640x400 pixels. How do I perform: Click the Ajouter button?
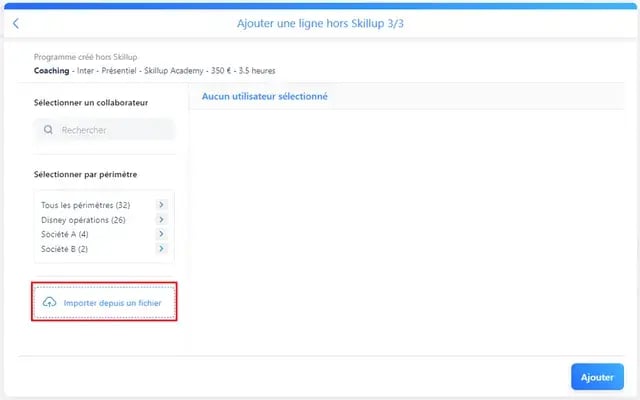tap(597, 377)
